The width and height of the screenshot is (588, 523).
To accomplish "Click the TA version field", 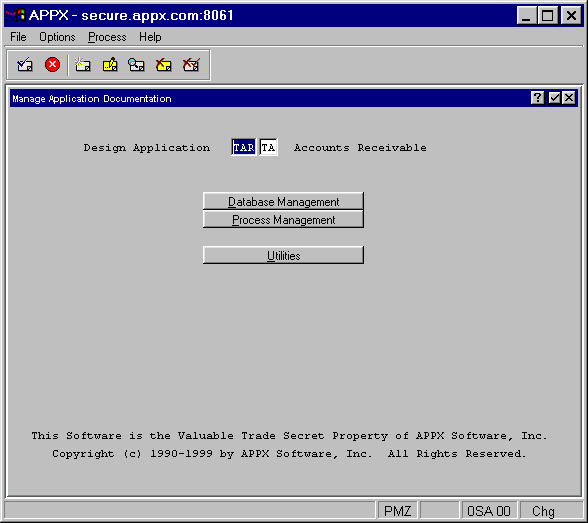I will (x=268, y=147).
